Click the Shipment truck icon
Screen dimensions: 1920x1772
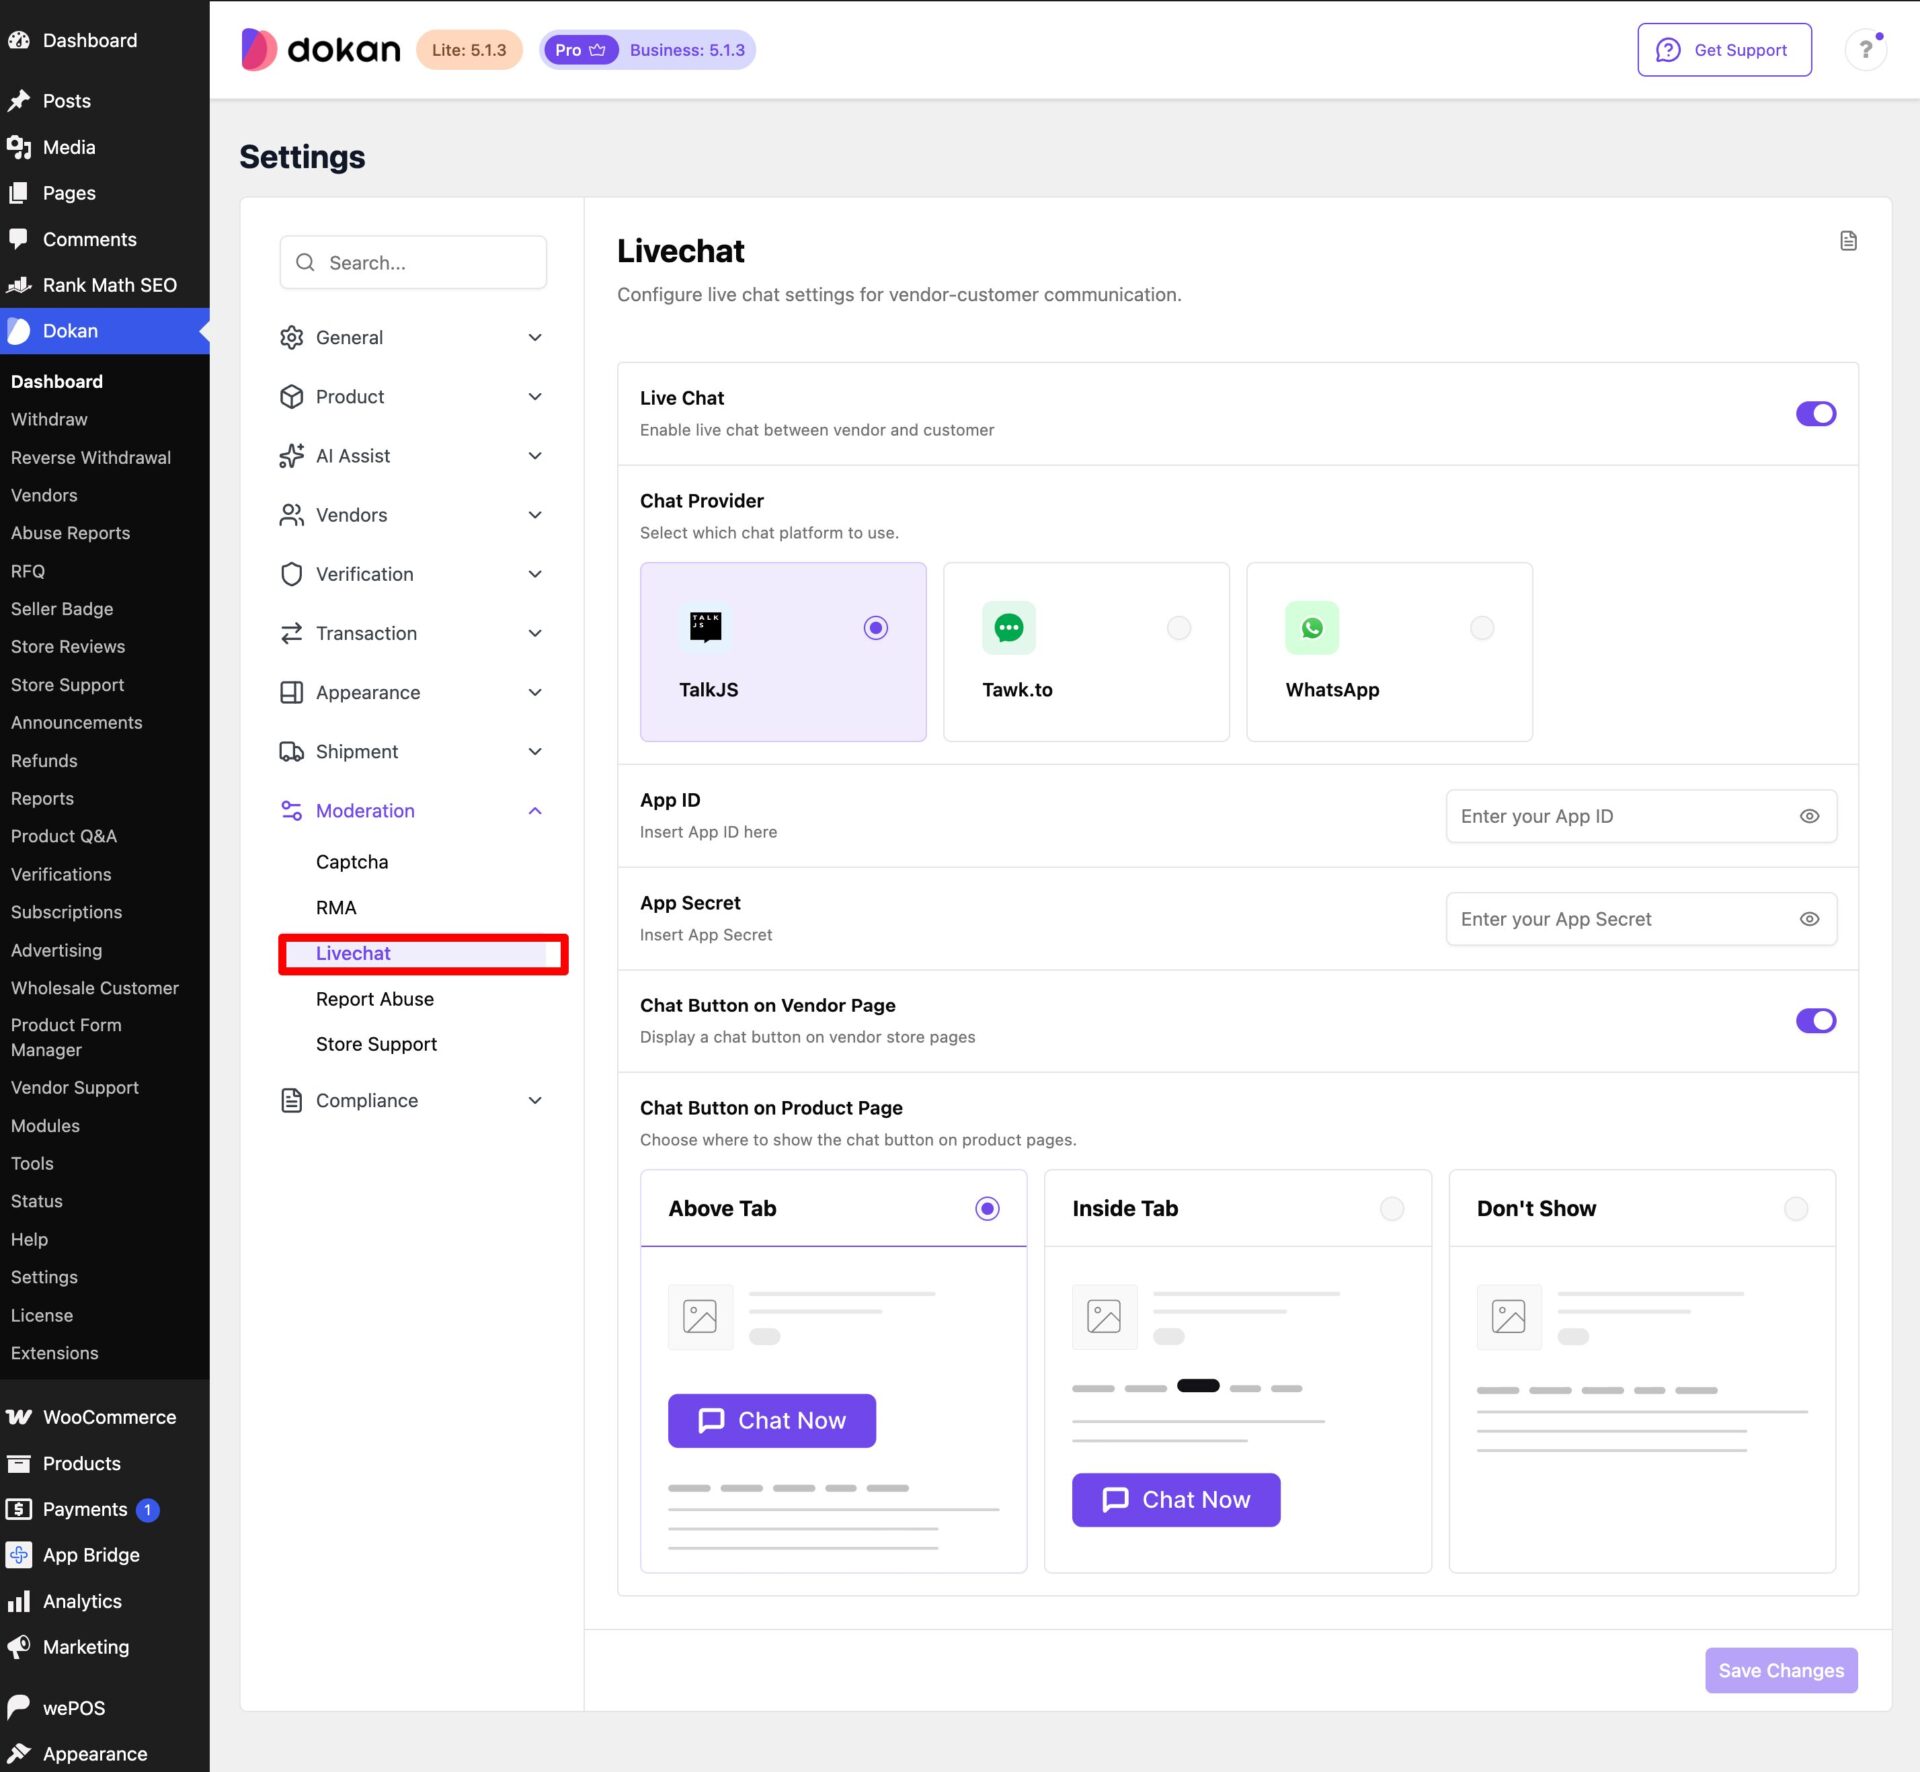point(291,752)
